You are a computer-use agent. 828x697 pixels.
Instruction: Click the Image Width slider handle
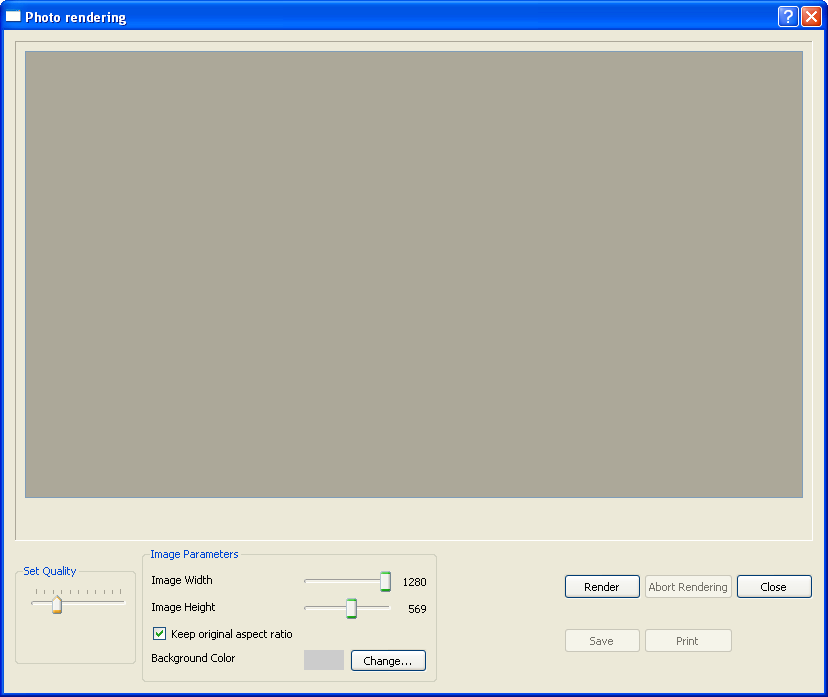point(385,581)
